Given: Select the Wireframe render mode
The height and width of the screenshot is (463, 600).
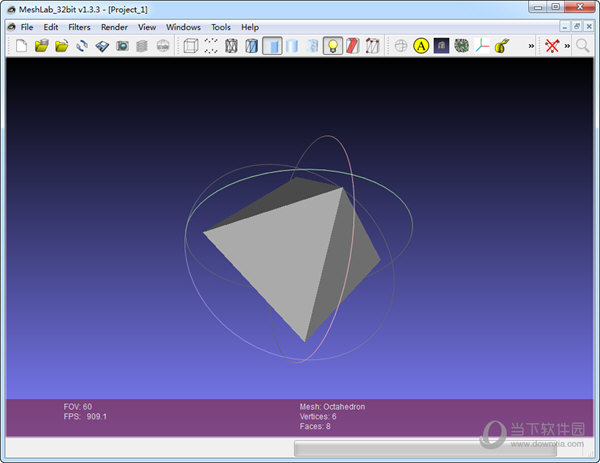Looking at the screenshot, I should [x=232, y=46].
